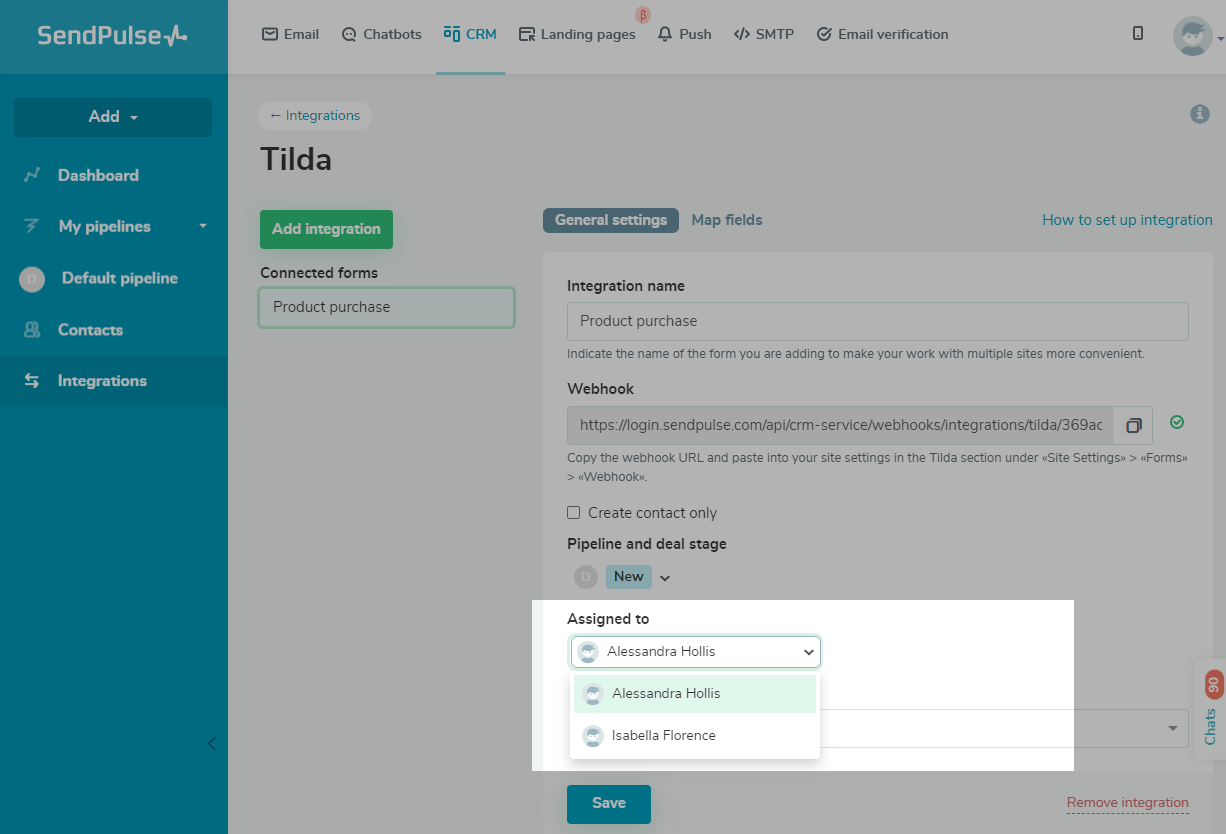This screenshot has height=834, width=1226.
Task: Click the SendPulse logo
Action: pyautogui.click(x=113, y=36)
